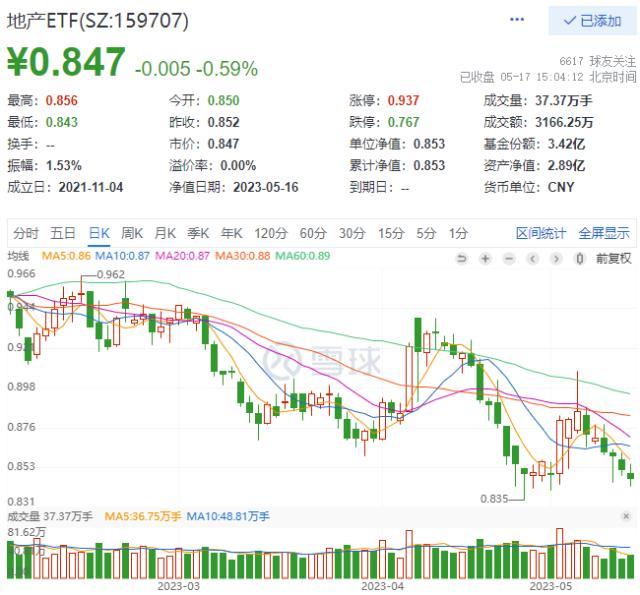This screenshot has width=640, height=595.
Task: Click the 涨停 value 0.937
Action: point(403,100)
